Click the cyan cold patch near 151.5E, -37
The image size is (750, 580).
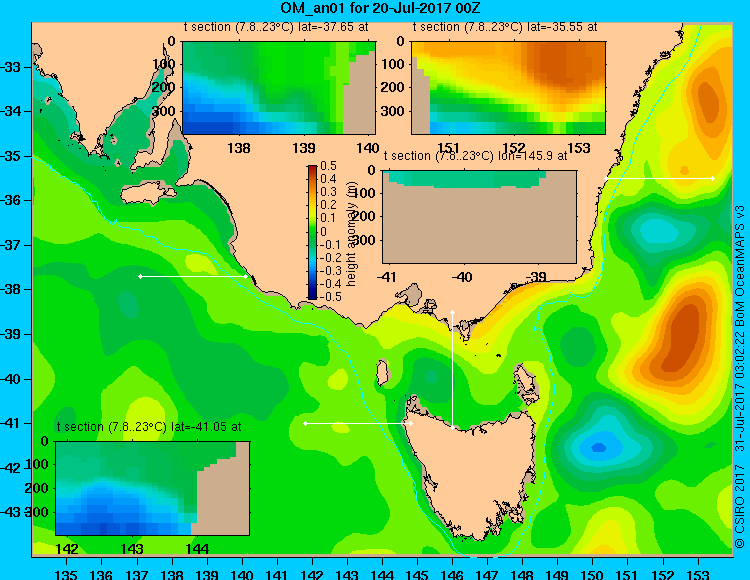(659, 232)
